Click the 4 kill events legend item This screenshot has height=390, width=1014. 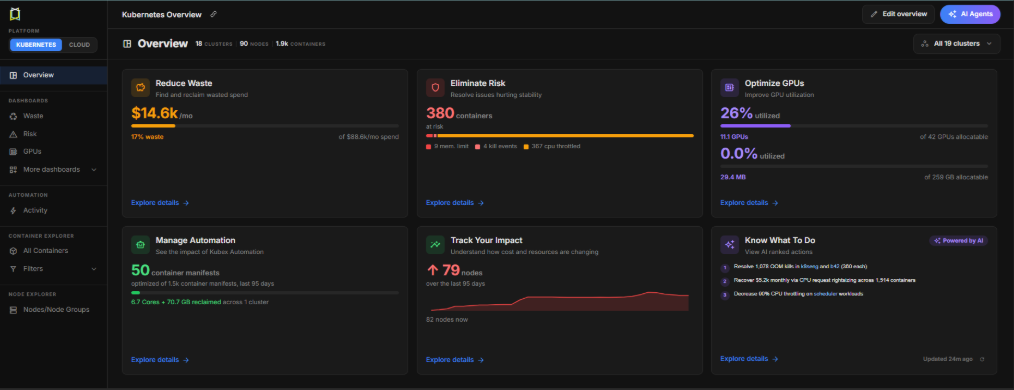[496, 147]
